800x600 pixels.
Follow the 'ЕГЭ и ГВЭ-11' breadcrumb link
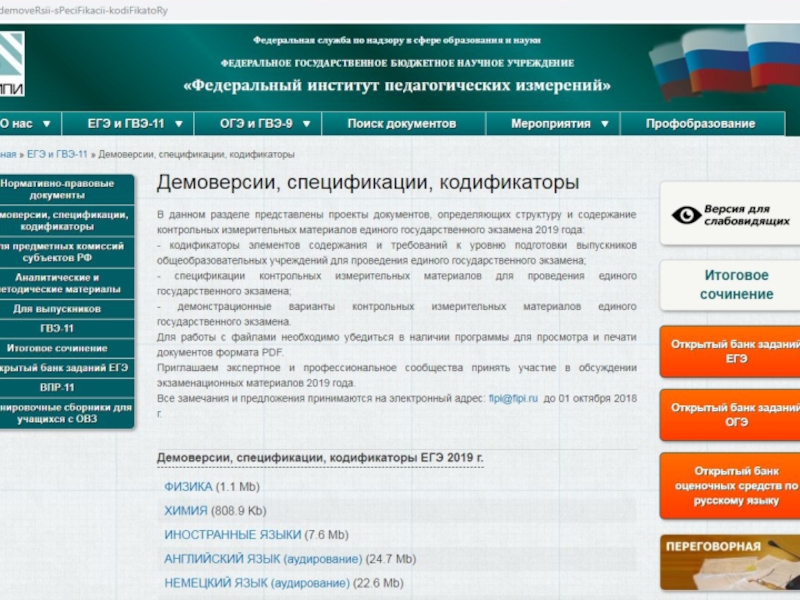57,154
